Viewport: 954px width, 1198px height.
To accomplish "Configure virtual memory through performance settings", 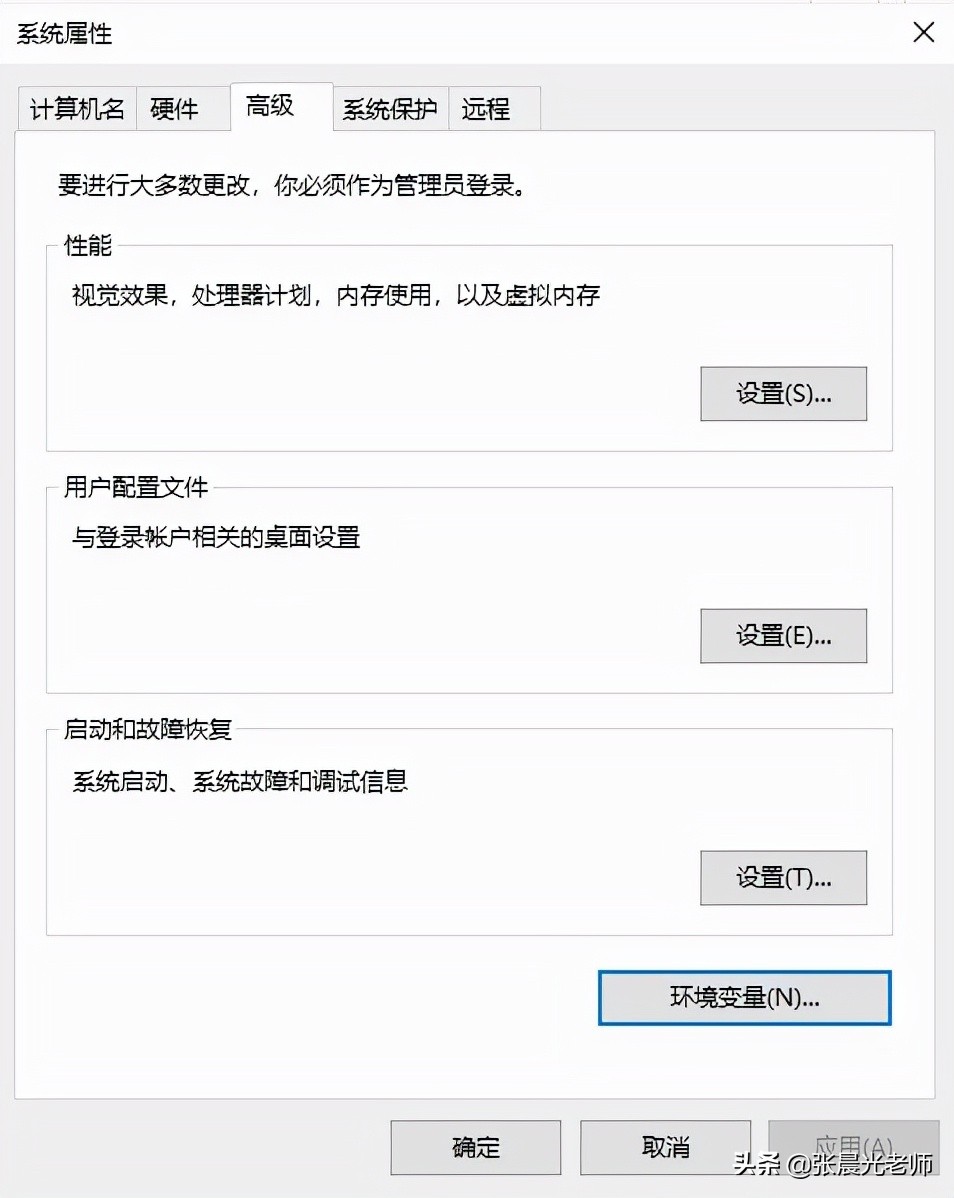I will (x=783, y=394).
